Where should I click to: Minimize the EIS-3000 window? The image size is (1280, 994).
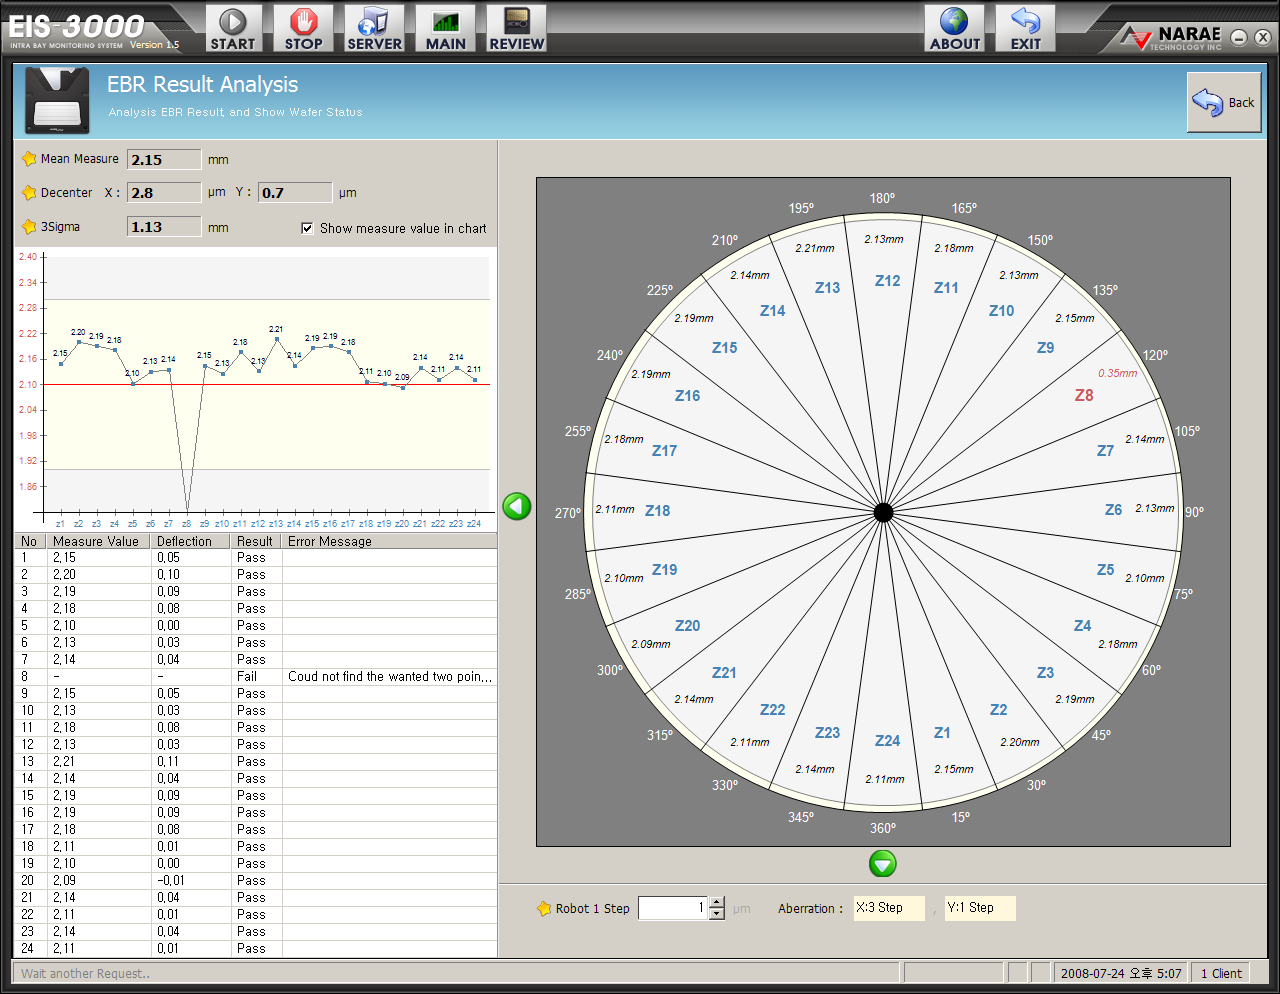pos(1239,37)
